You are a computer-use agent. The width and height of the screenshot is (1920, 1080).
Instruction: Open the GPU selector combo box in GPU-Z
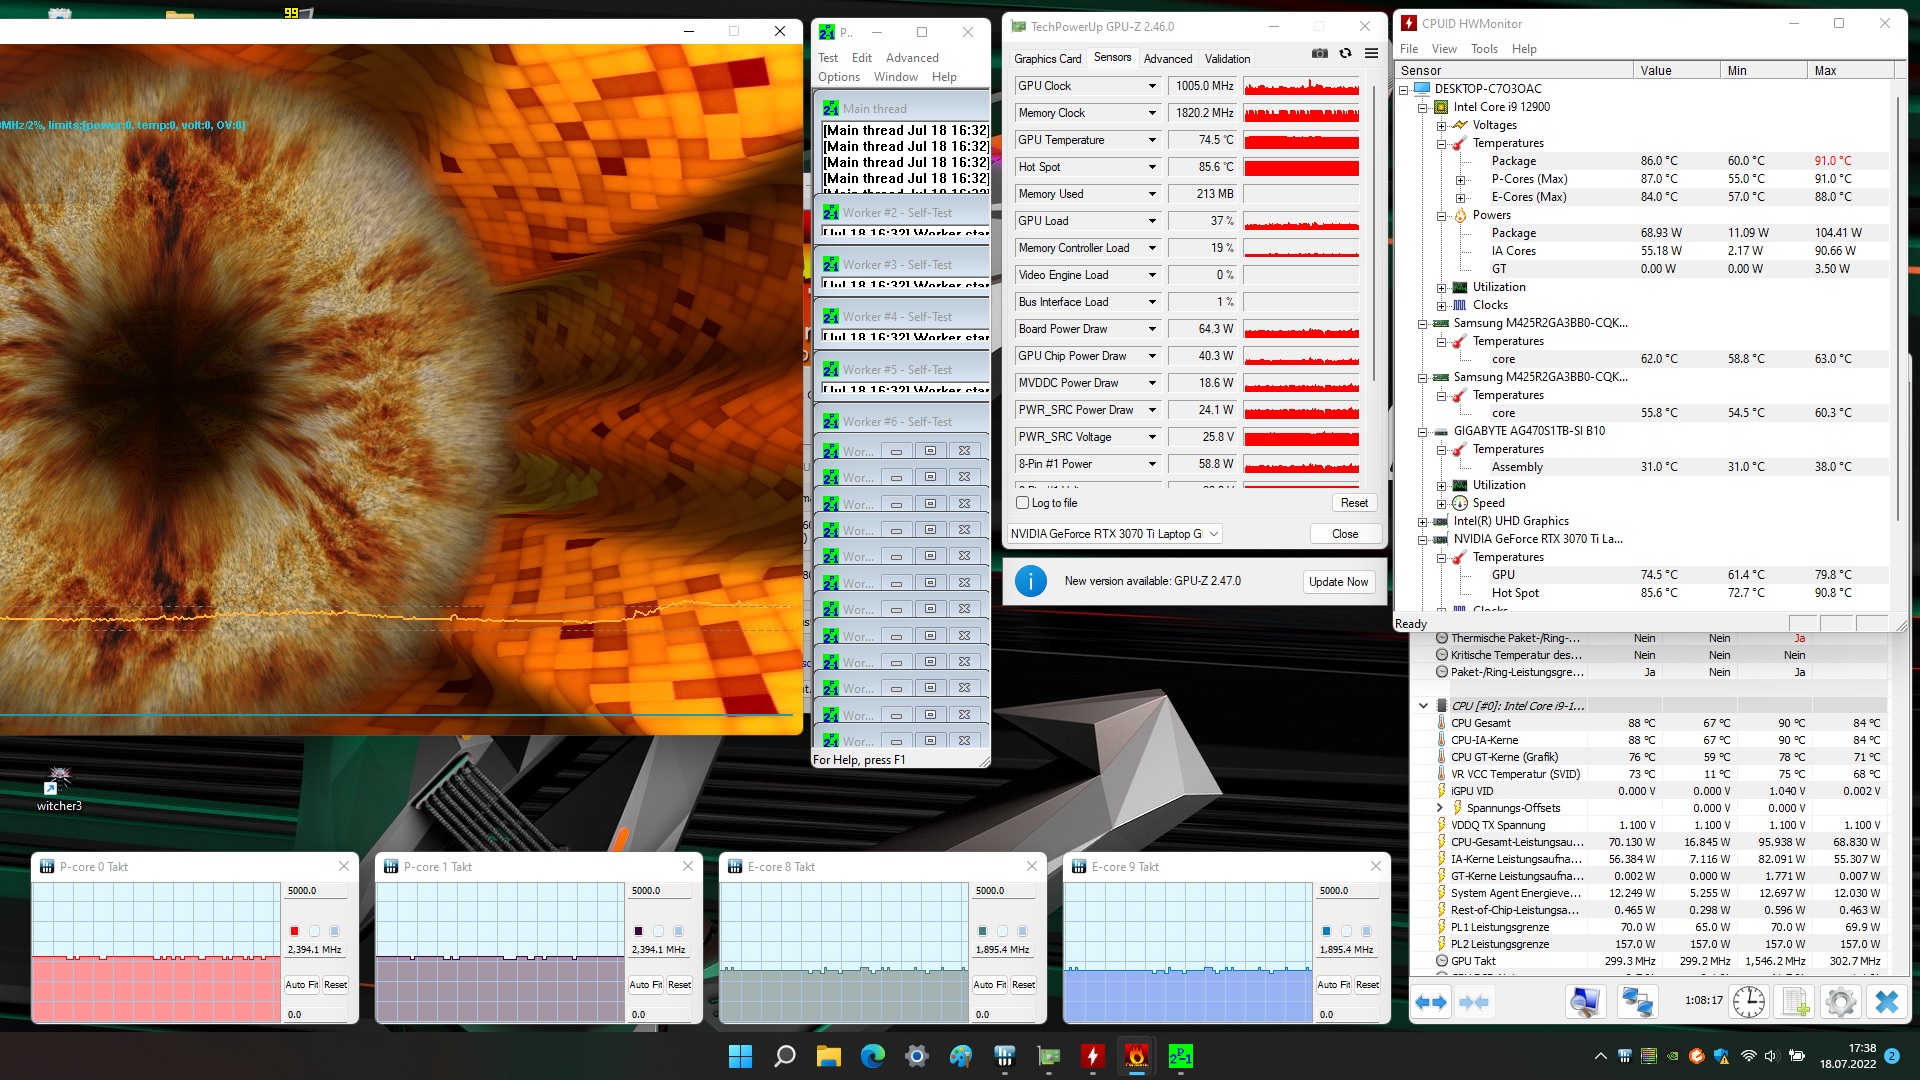click(x=1114, y=534)
